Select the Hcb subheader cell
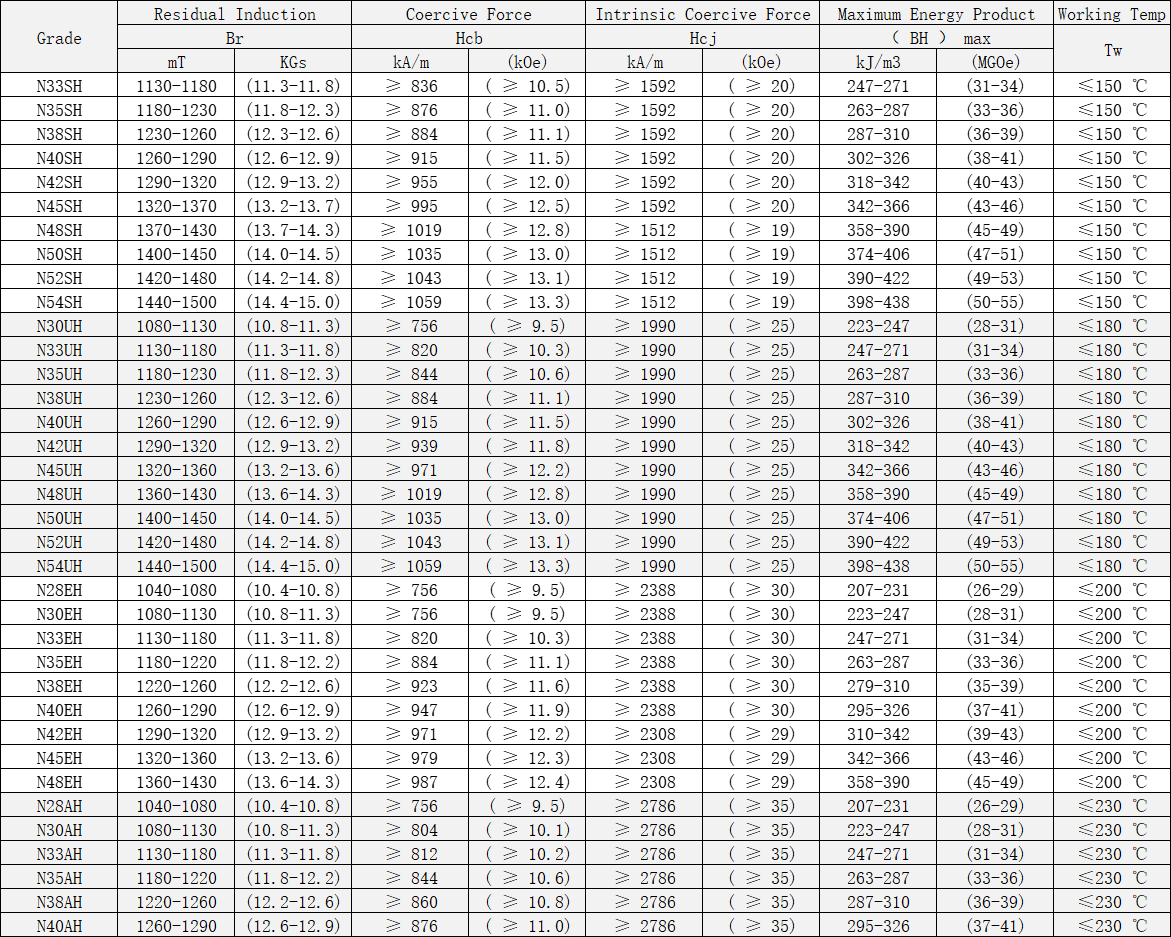Image resolution: width=1171 pixels, height=937 pixels. [x=468, y=38]
